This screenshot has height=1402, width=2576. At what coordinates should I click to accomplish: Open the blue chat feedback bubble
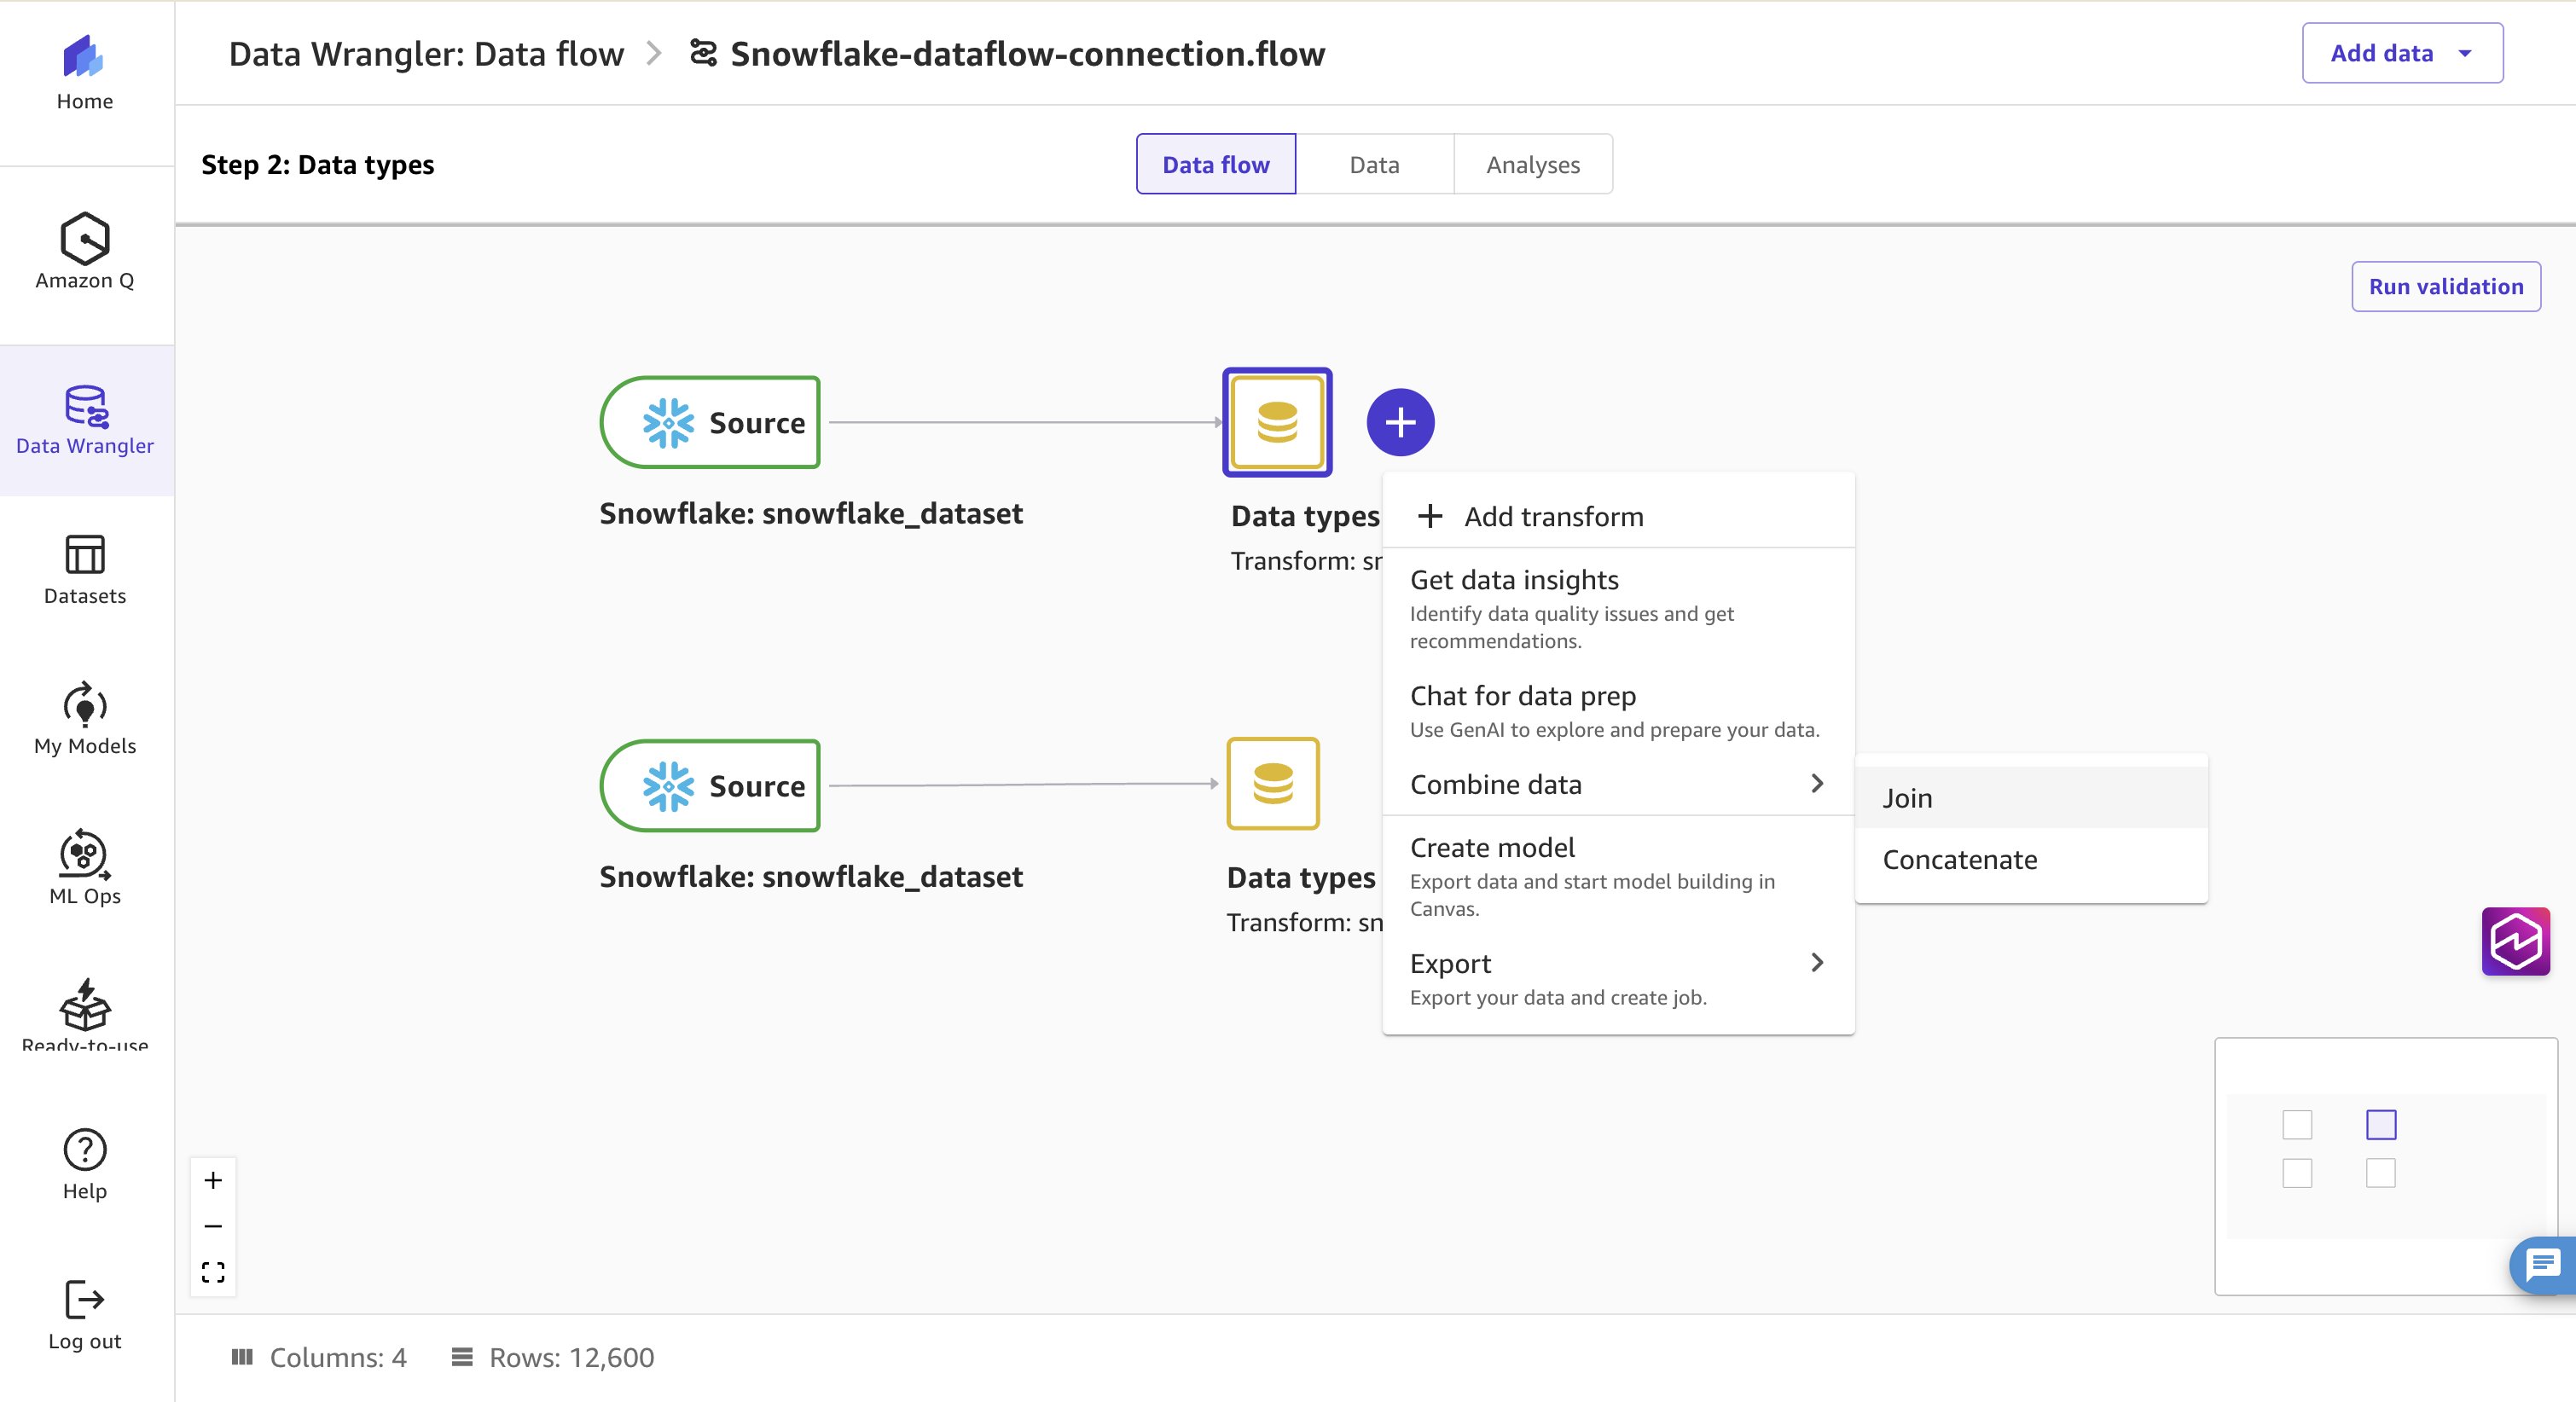[x=2542, y=1265]
